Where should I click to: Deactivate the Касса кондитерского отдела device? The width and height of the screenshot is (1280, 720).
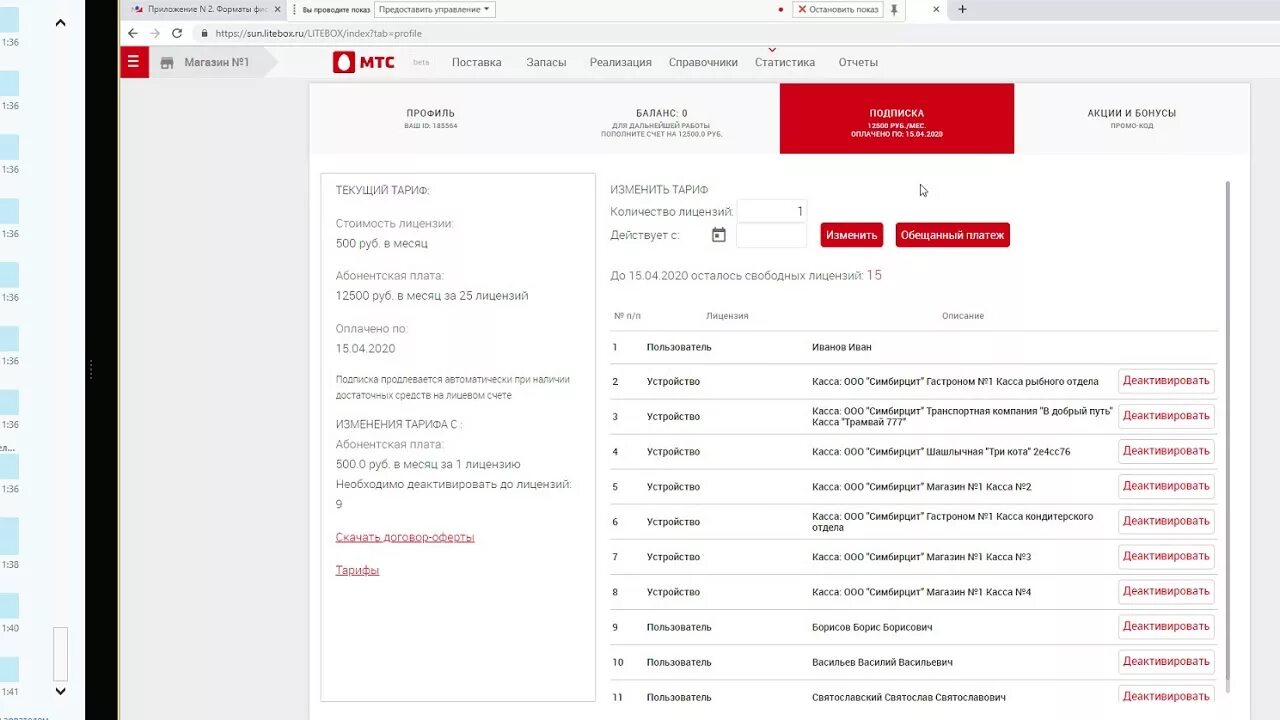pyautogui.click(x=1166, y=521)
